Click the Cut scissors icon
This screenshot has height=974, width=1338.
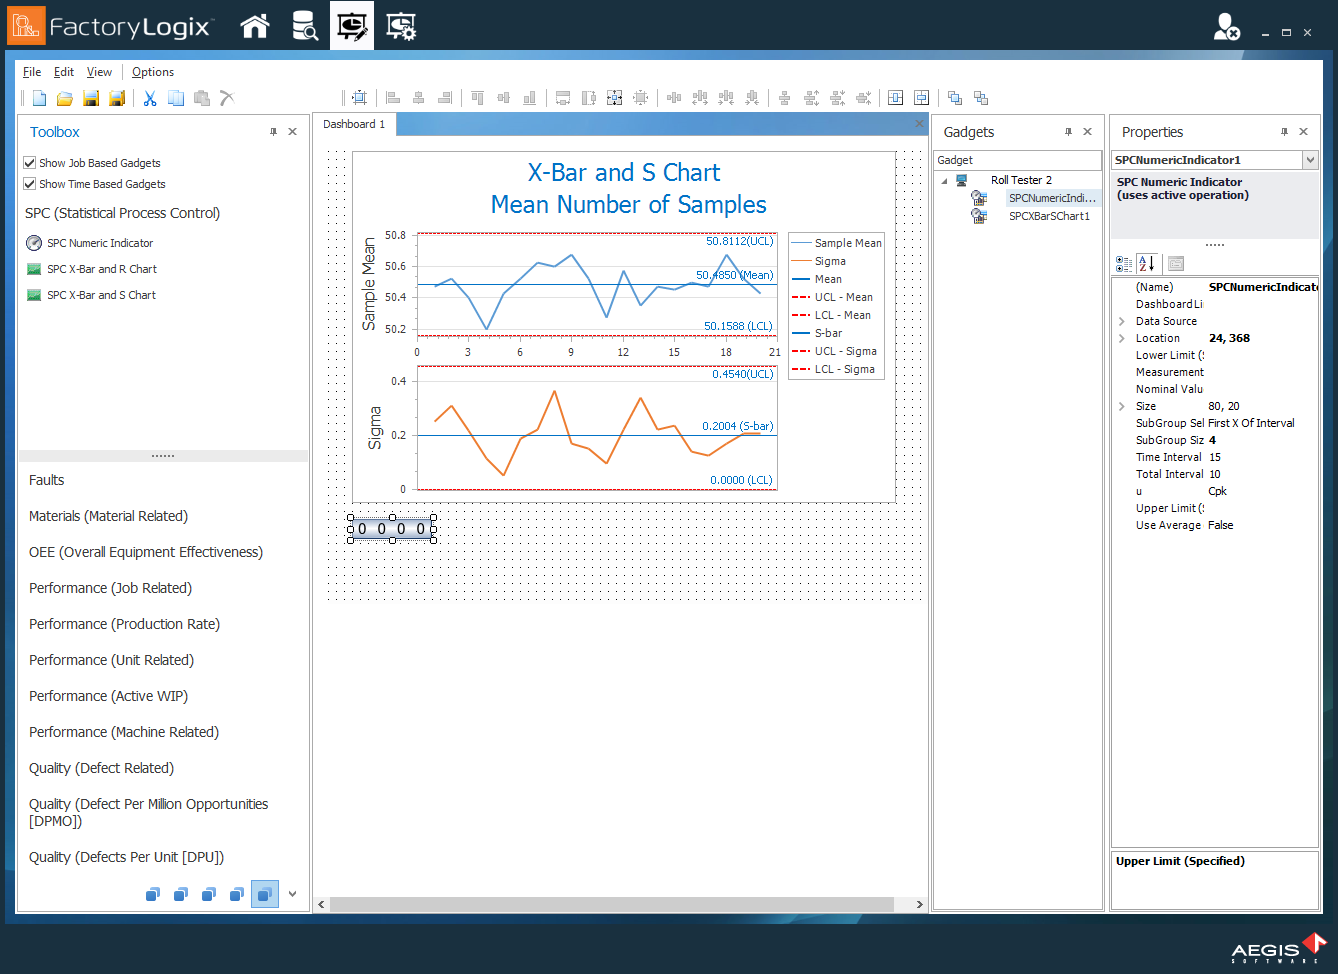tap(150, 98)
